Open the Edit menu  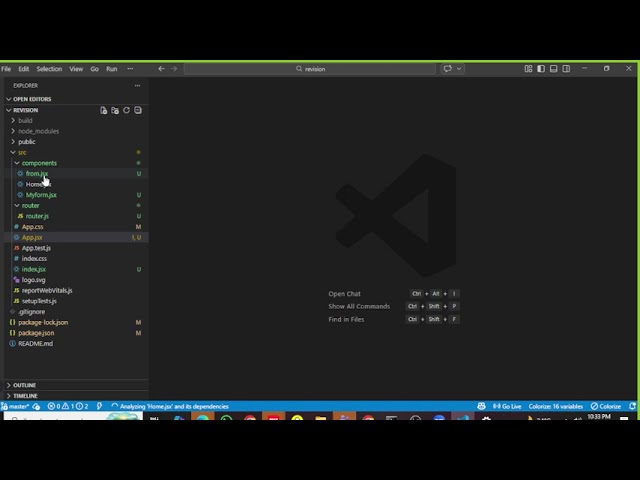pos(24,69)
